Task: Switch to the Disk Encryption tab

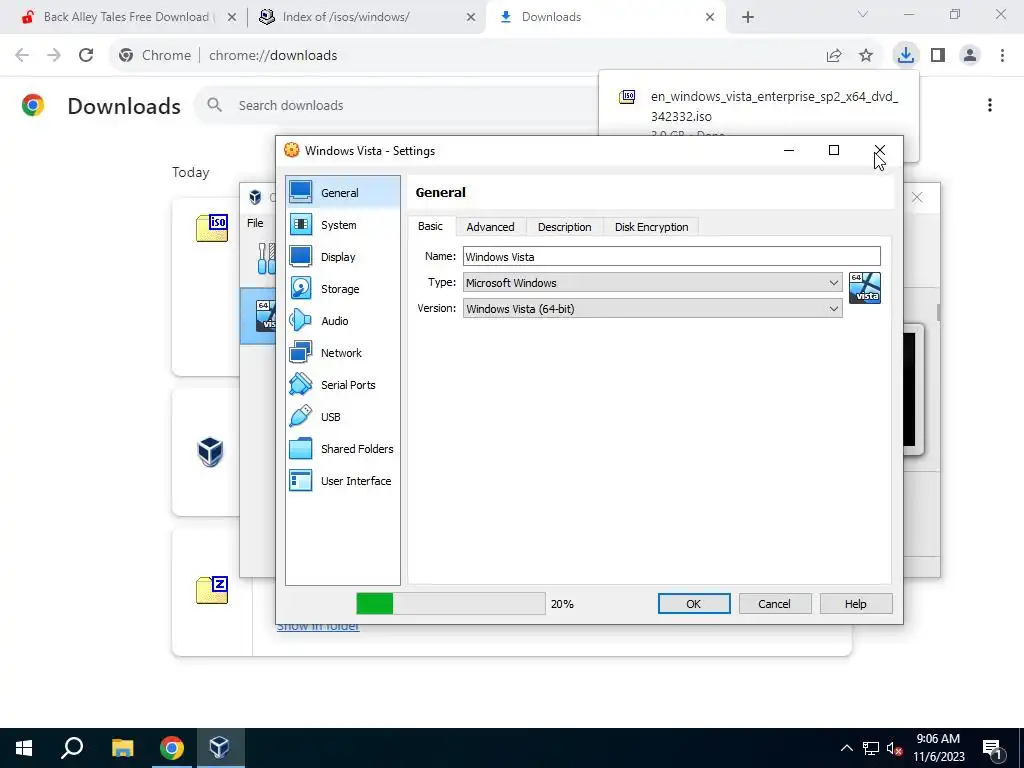Action: 651,227
